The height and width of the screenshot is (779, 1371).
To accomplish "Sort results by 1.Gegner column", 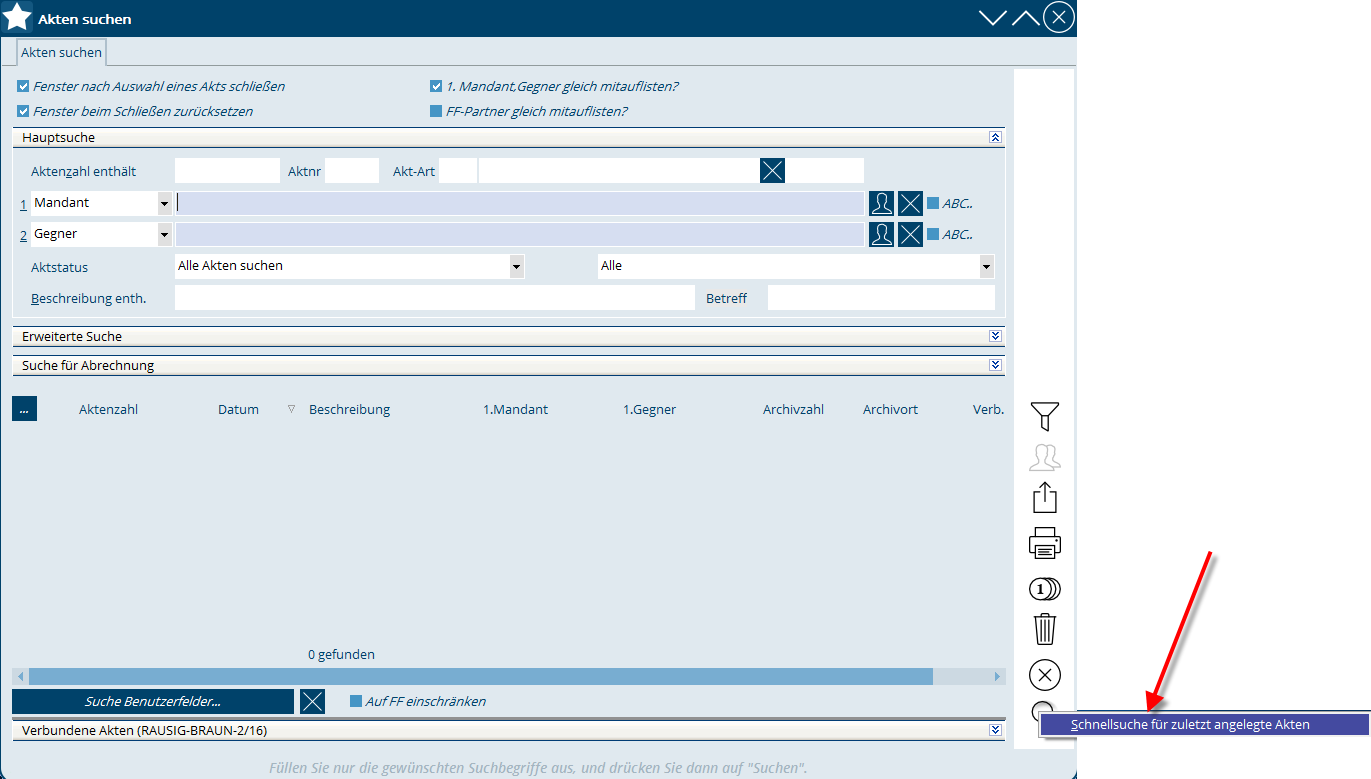I will [649, 409].
